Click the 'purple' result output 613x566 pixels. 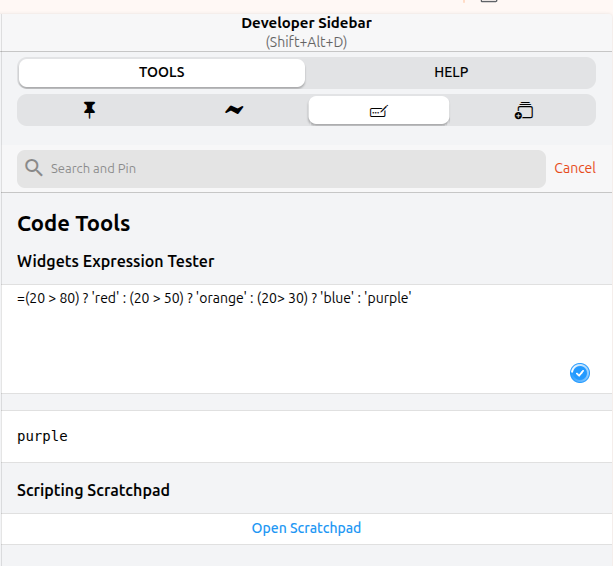coord(42,437)
